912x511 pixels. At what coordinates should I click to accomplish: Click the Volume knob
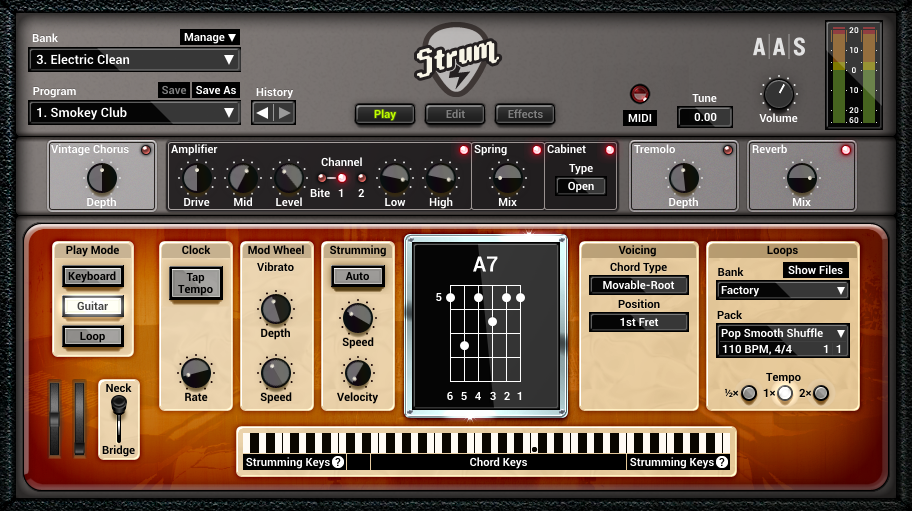click(x=778, y=95)
